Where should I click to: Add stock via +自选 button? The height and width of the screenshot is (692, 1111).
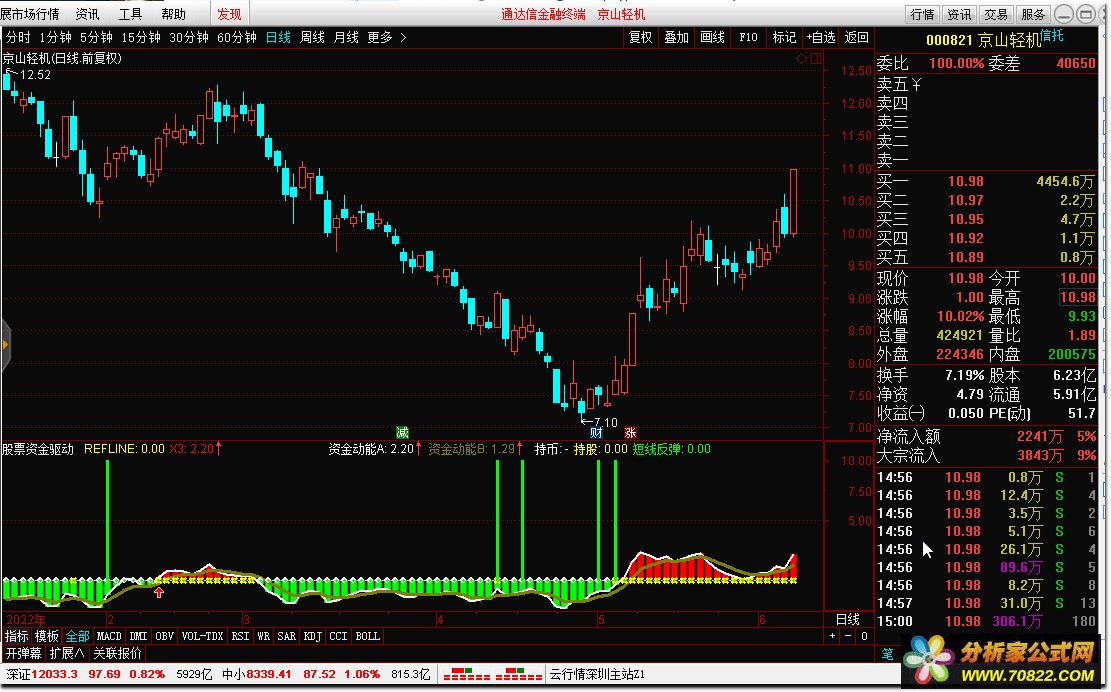click(x=821, y=38)
